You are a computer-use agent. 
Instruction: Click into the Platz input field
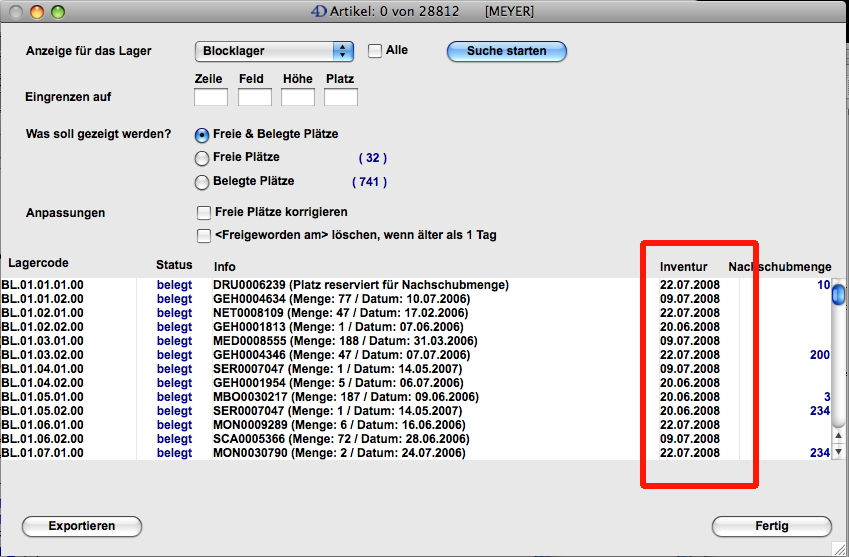340,97
